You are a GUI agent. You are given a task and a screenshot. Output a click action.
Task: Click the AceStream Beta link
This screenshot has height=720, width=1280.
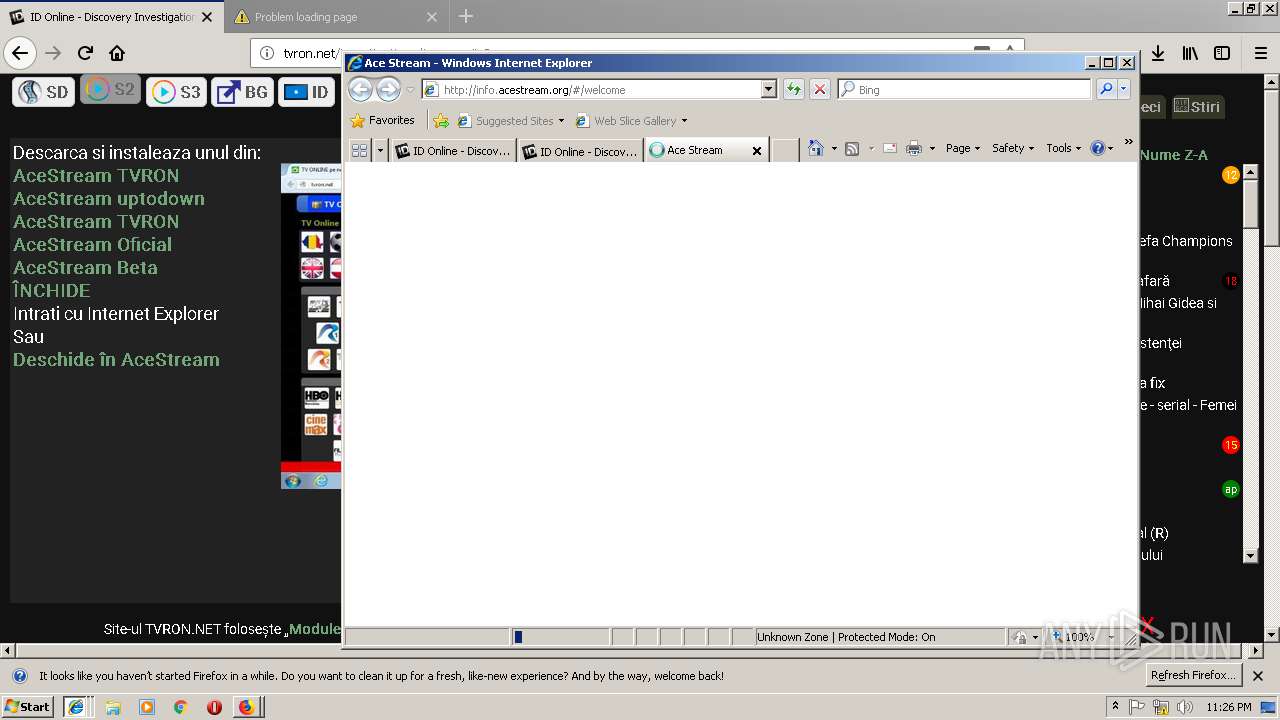click(85, 267)
